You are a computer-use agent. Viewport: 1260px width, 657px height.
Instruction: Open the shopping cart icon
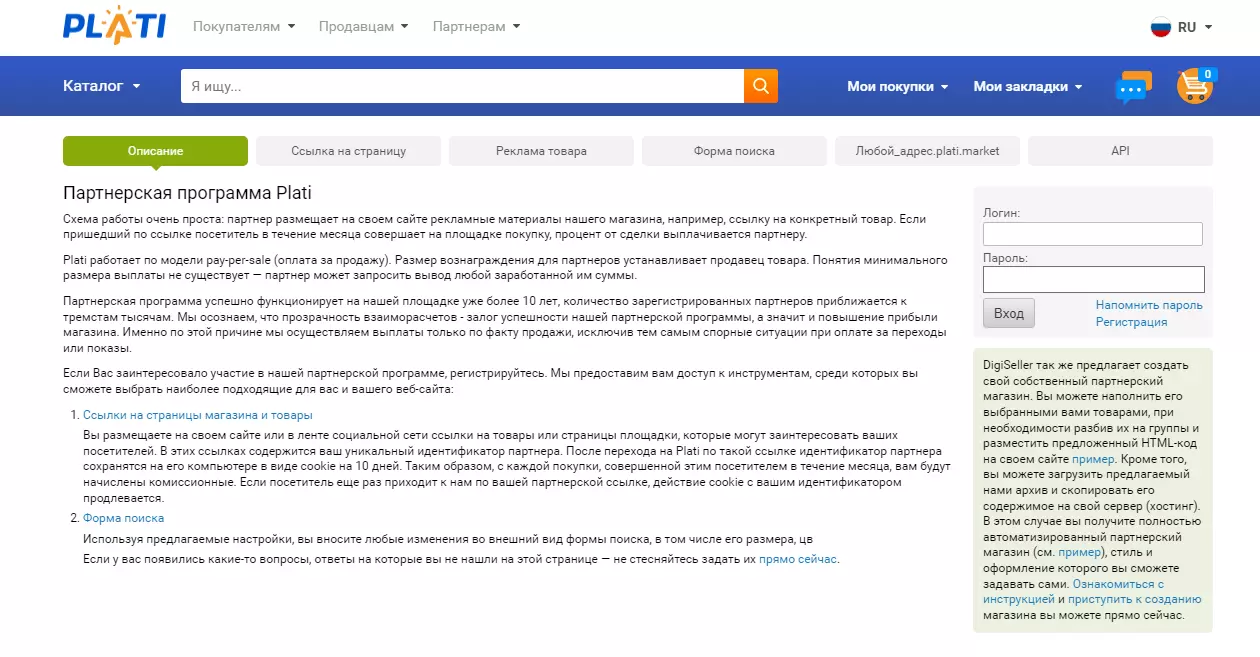point(1194,87)
